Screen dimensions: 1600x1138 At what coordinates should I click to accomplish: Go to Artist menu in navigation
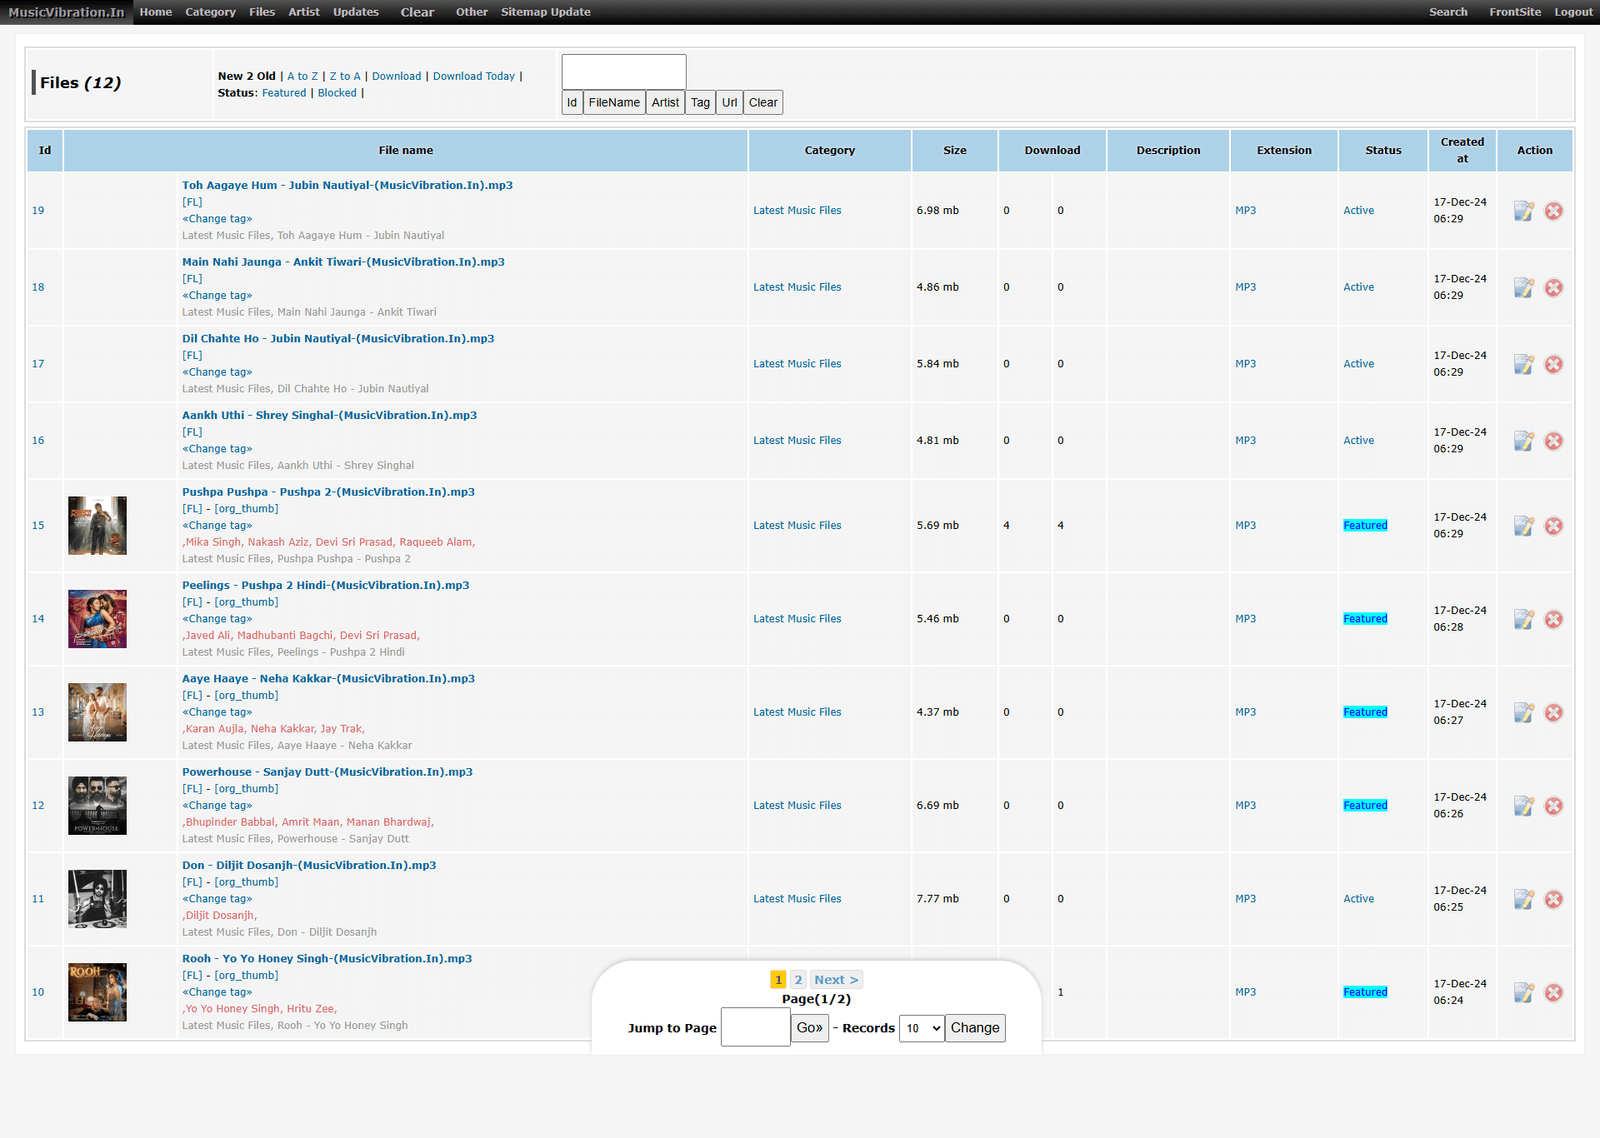[304, 12]
